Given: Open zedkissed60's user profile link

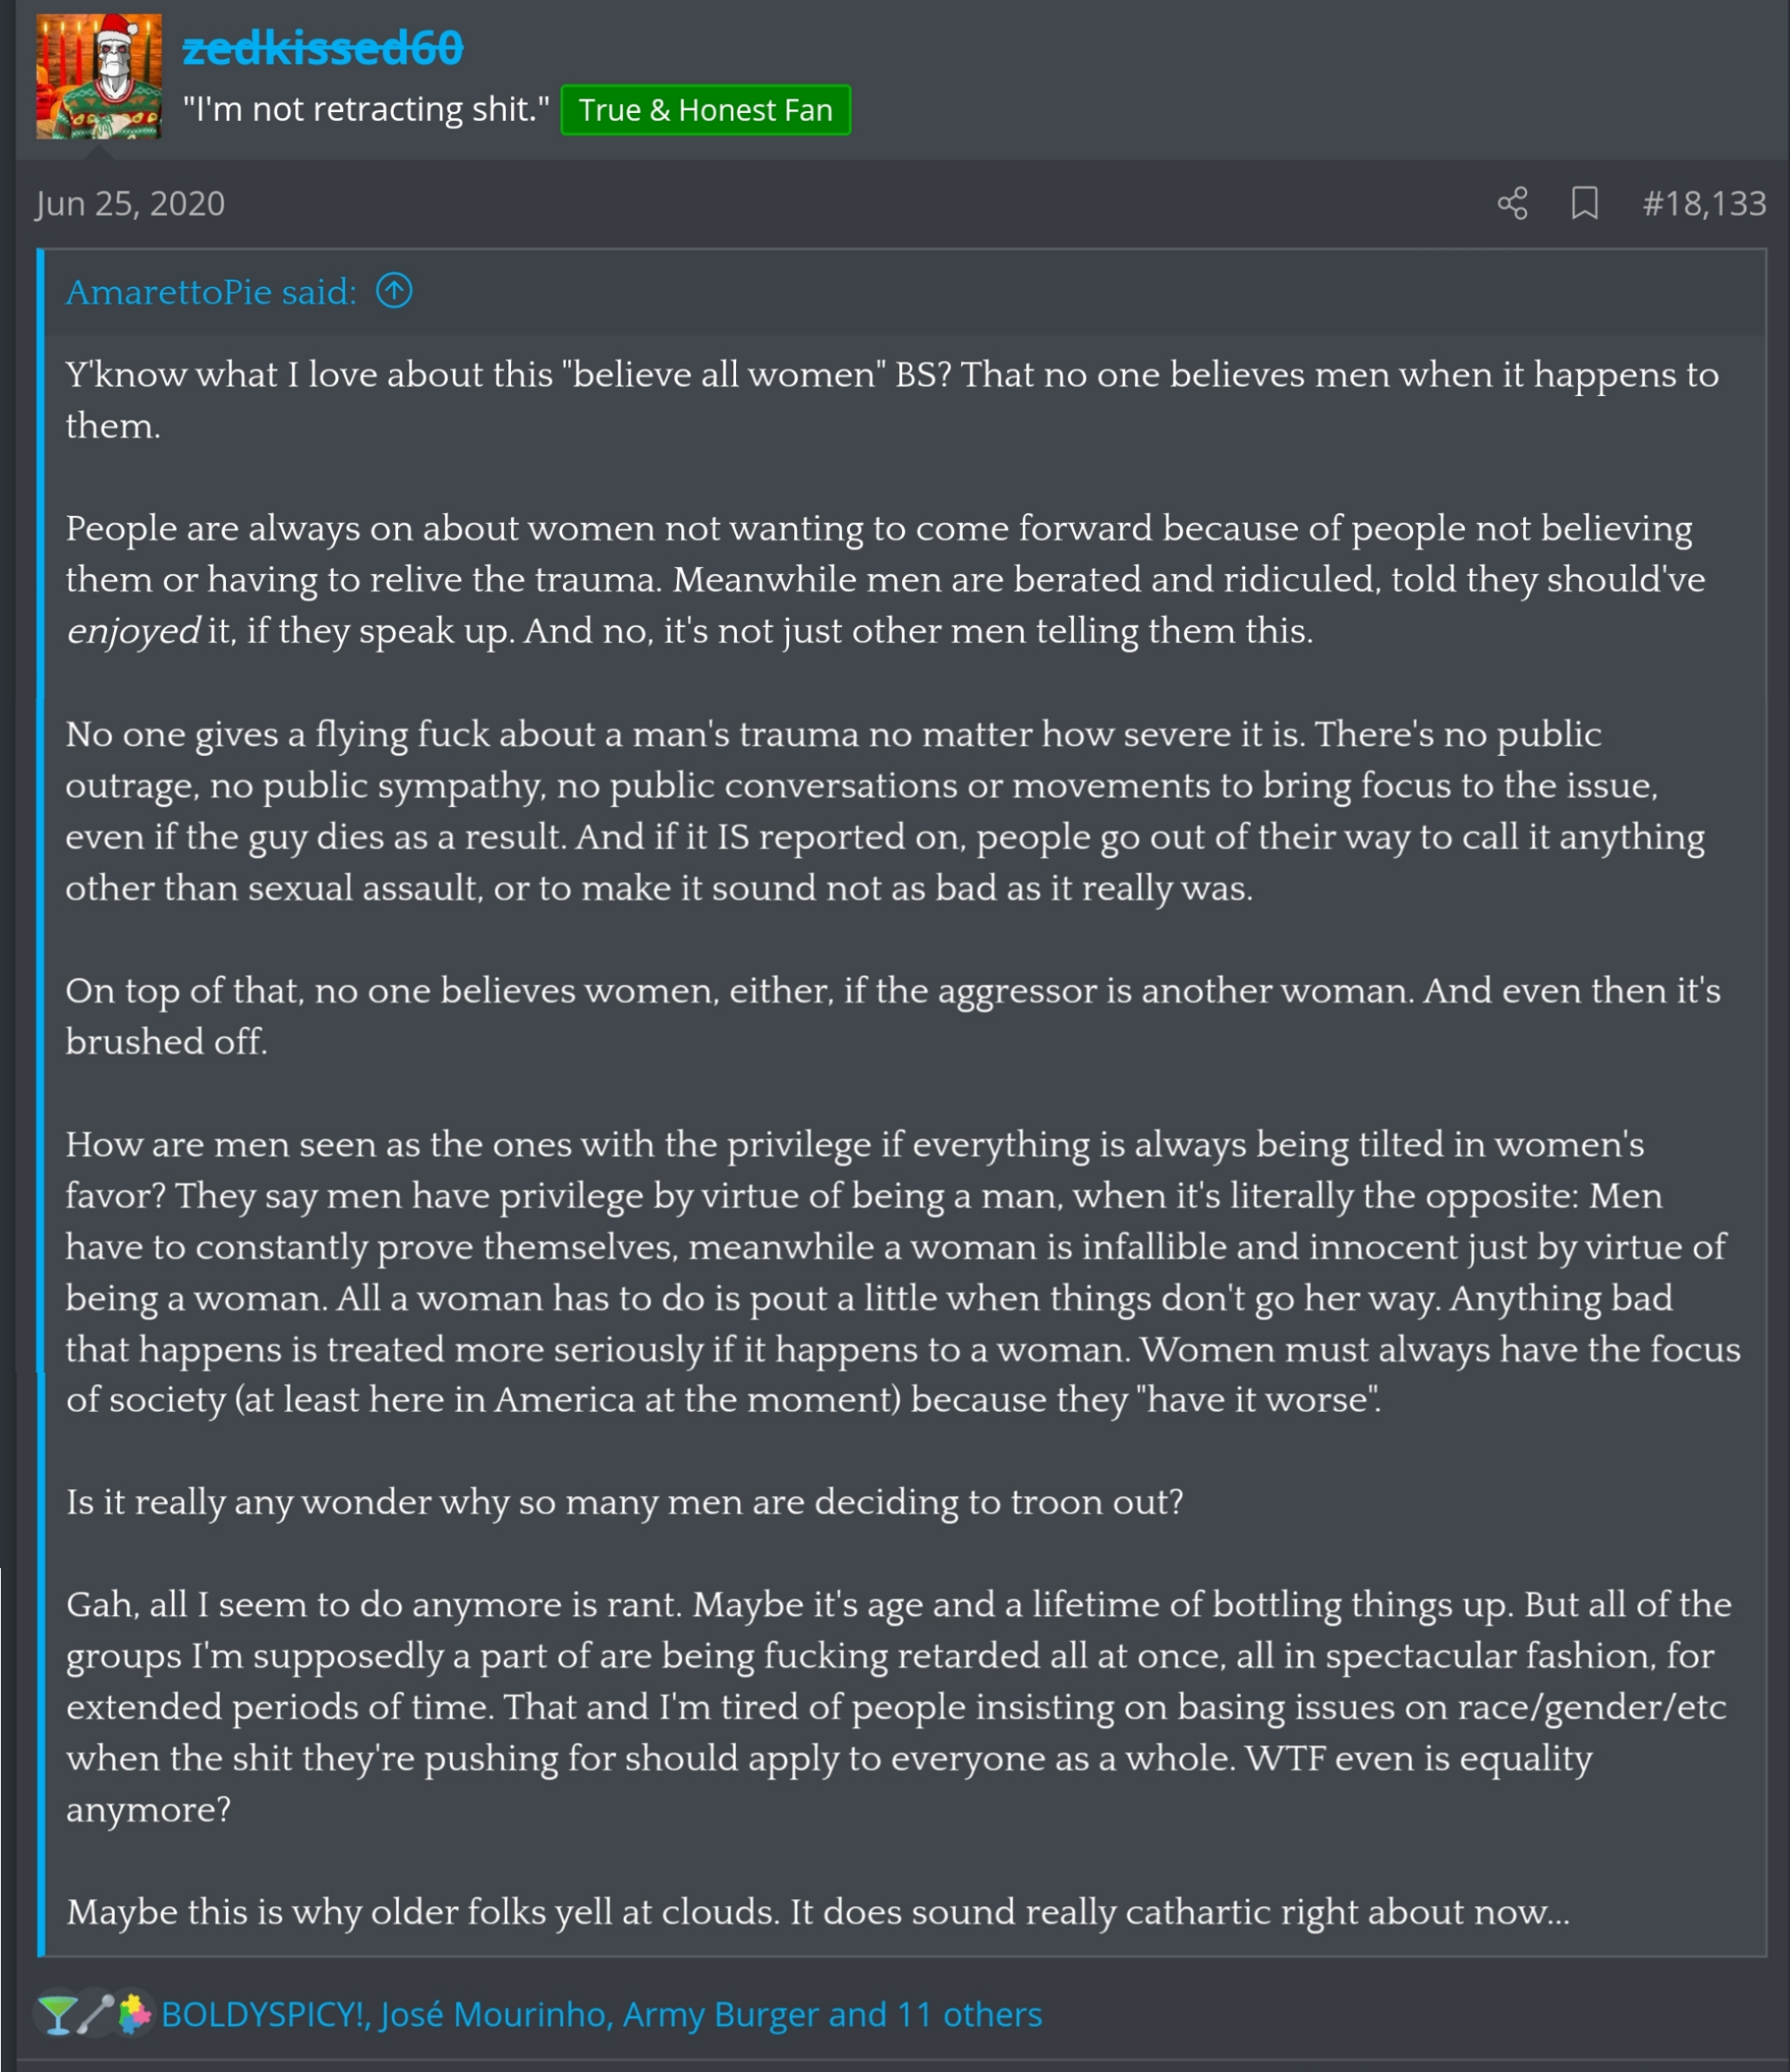Looking at the screenshot, I should tap(322, 47).
